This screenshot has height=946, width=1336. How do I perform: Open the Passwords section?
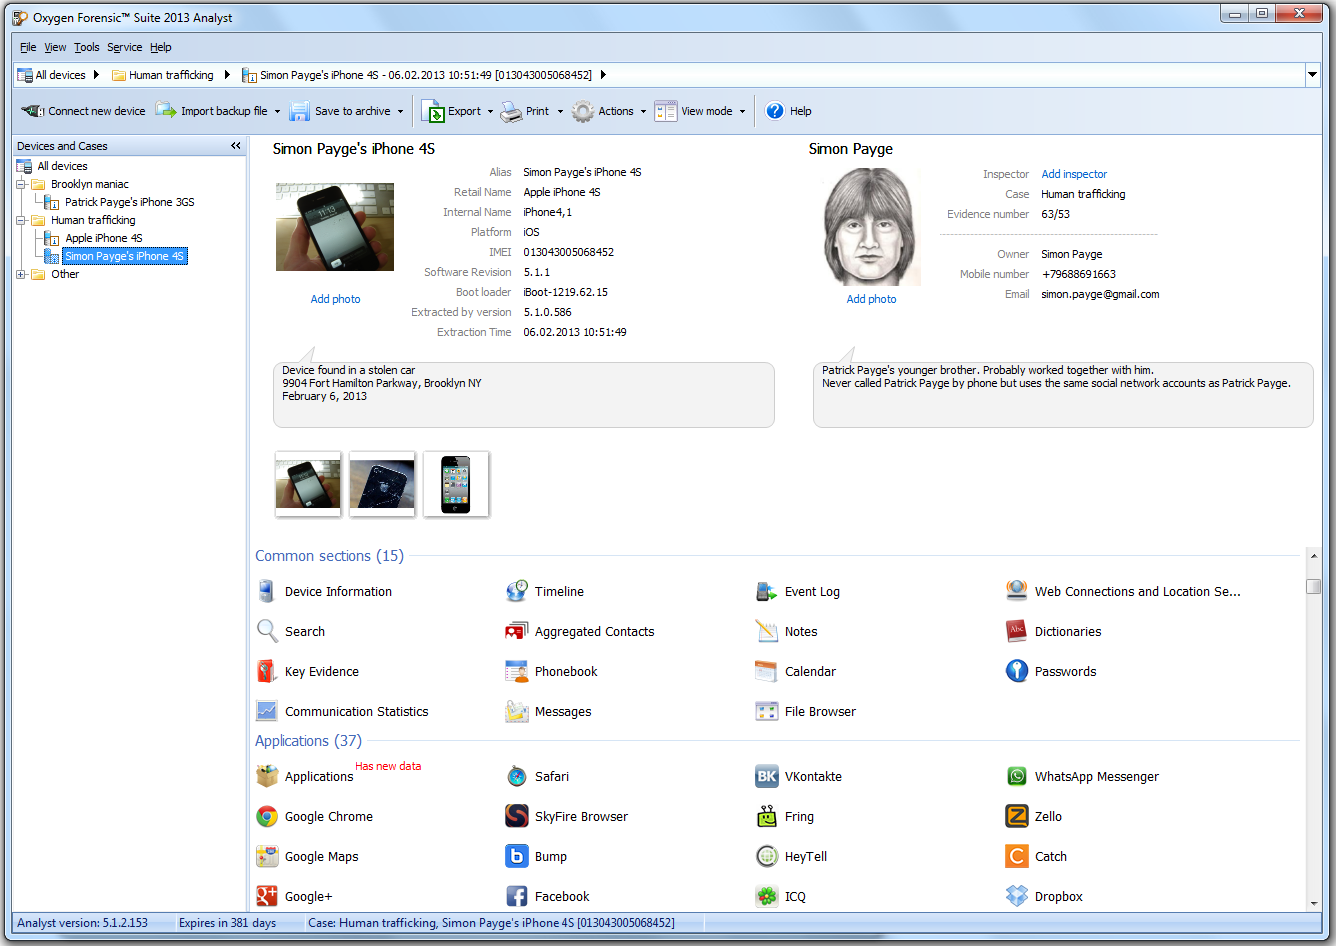[1051, 672]
